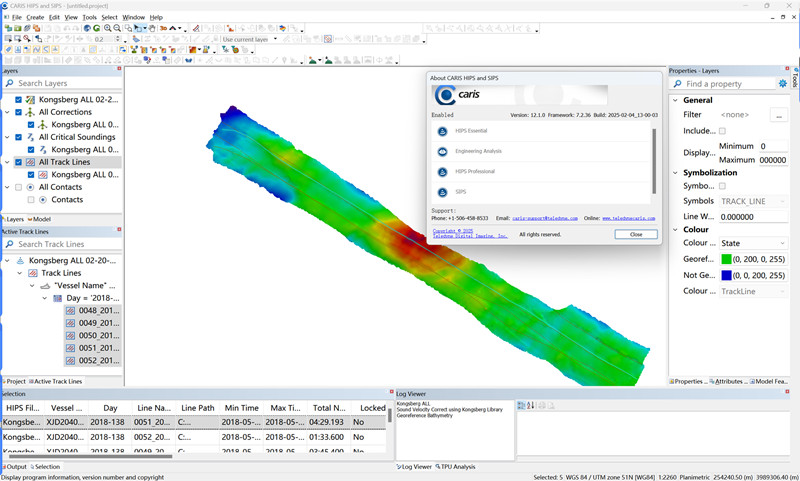Click the Search Track Lines field
The width and height of the screenshot is (800, 481).
pyautogui.click(x=62, y=244)
